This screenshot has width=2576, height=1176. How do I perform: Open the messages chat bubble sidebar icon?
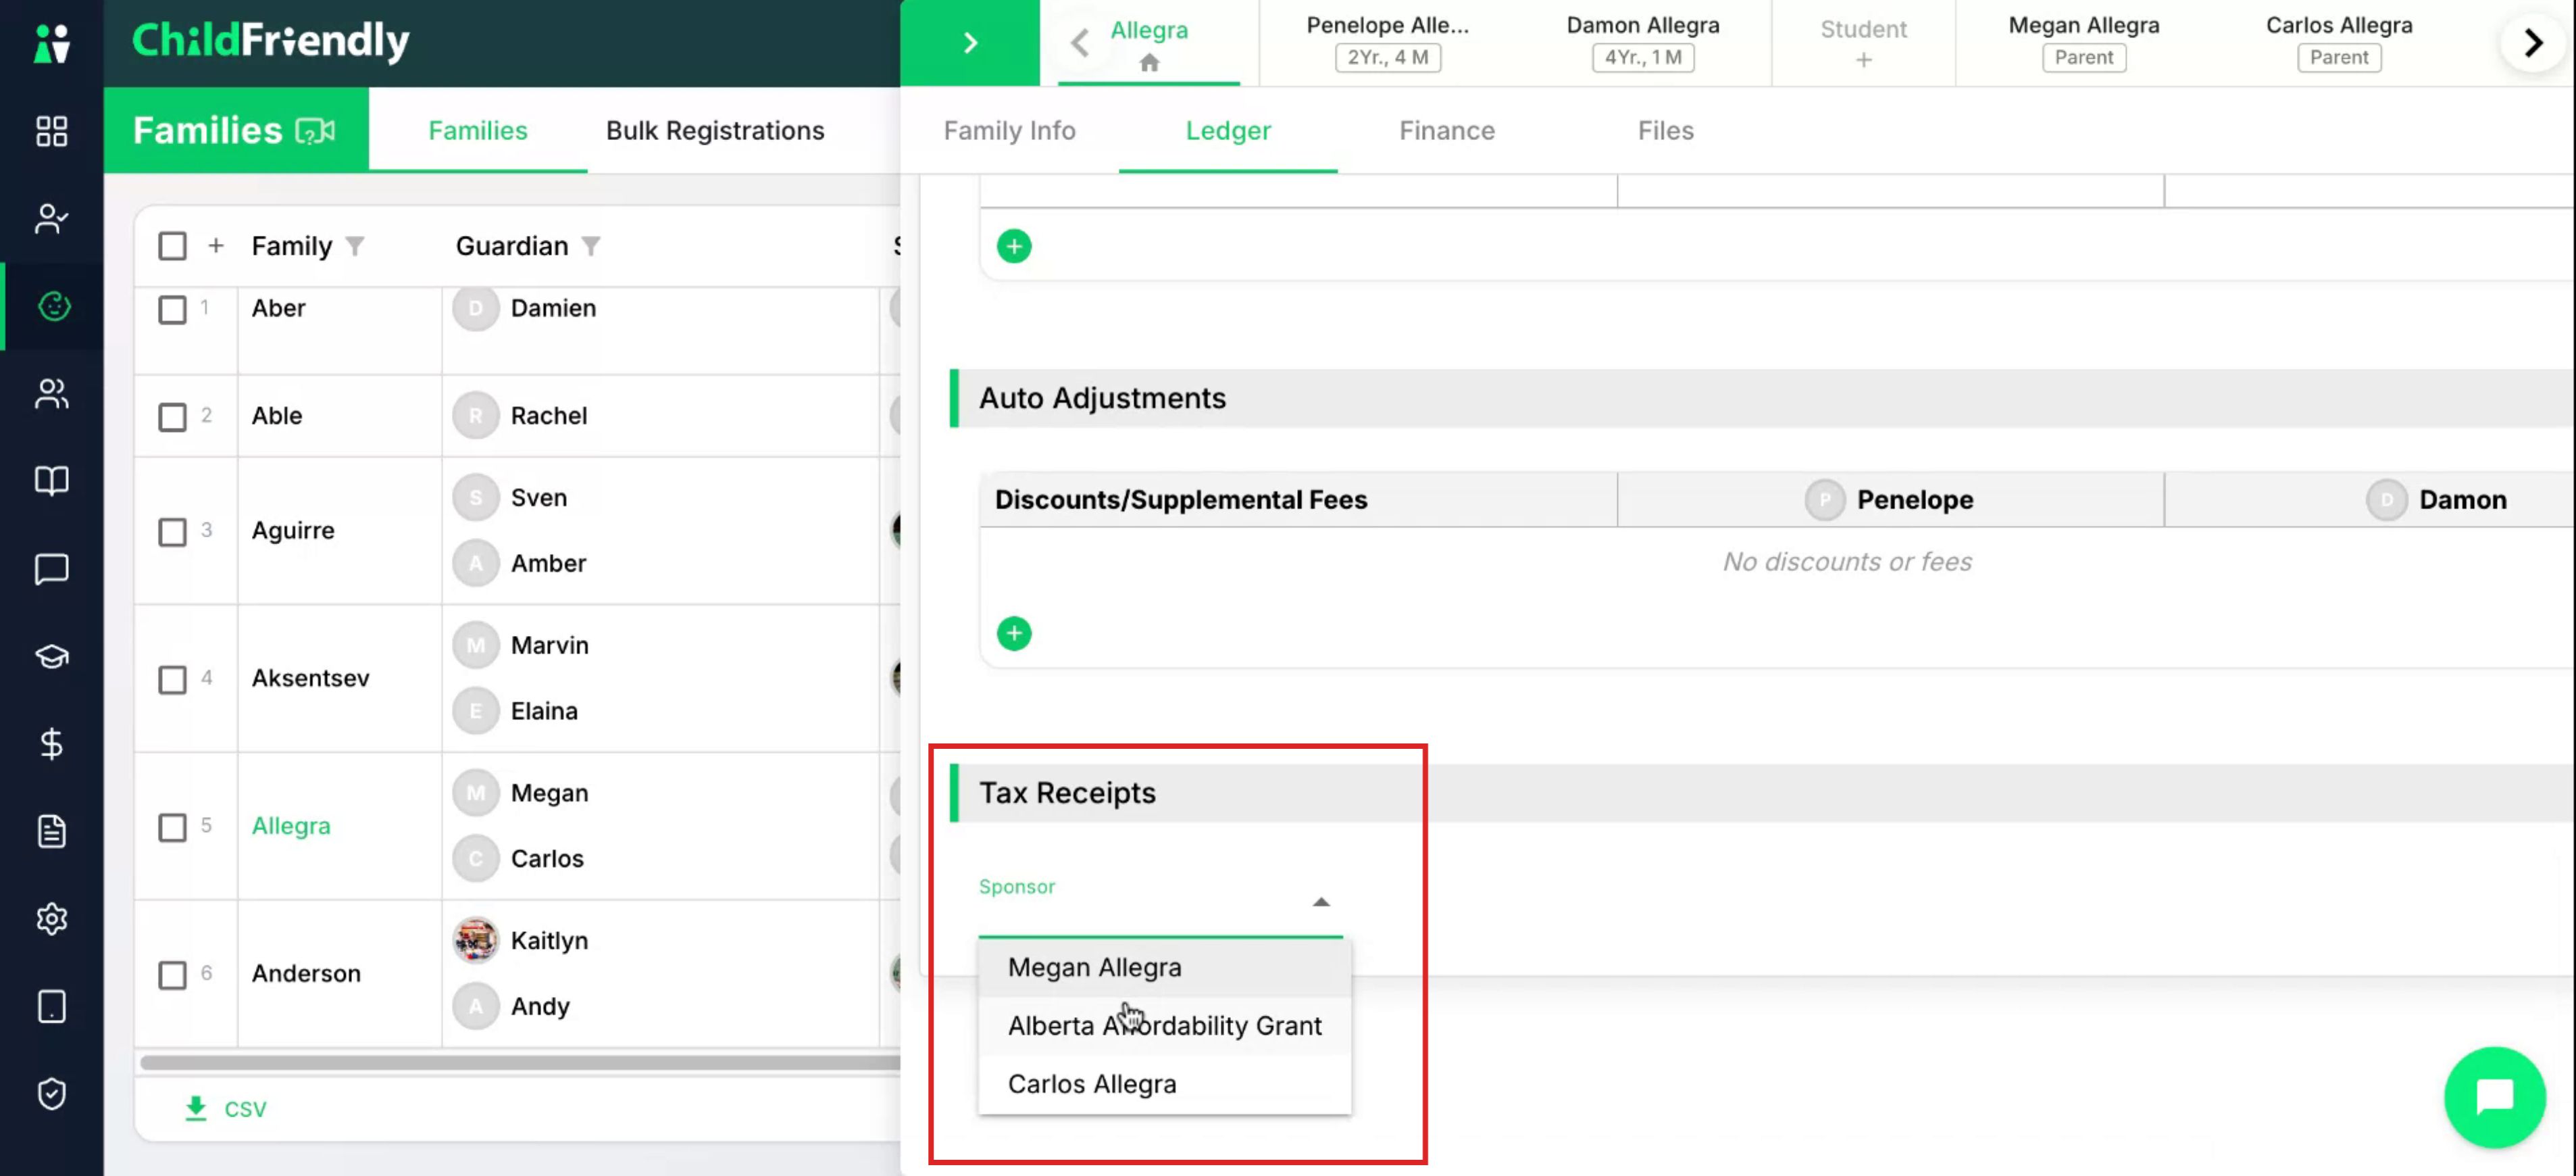51,568
